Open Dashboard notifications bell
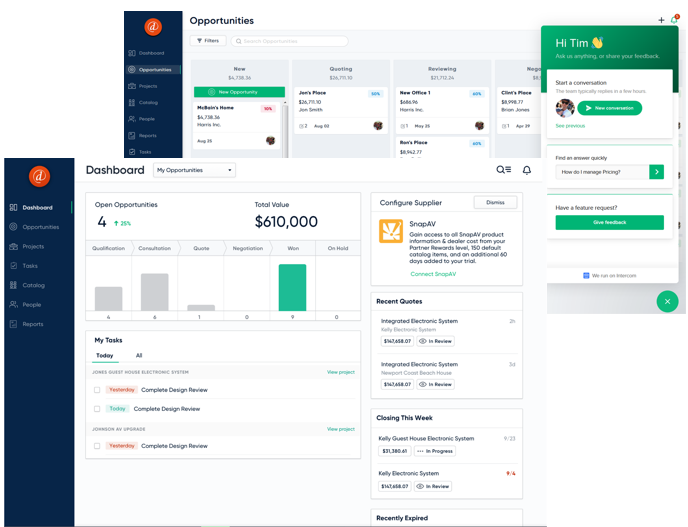This screenshot has height=527, width=688. point(527,170)
